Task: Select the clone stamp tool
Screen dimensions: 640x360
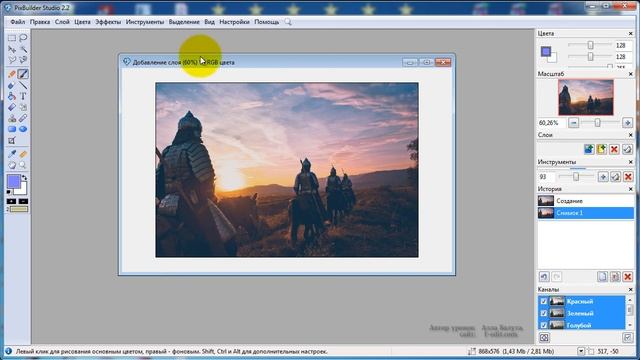Action: click(12, 118)
